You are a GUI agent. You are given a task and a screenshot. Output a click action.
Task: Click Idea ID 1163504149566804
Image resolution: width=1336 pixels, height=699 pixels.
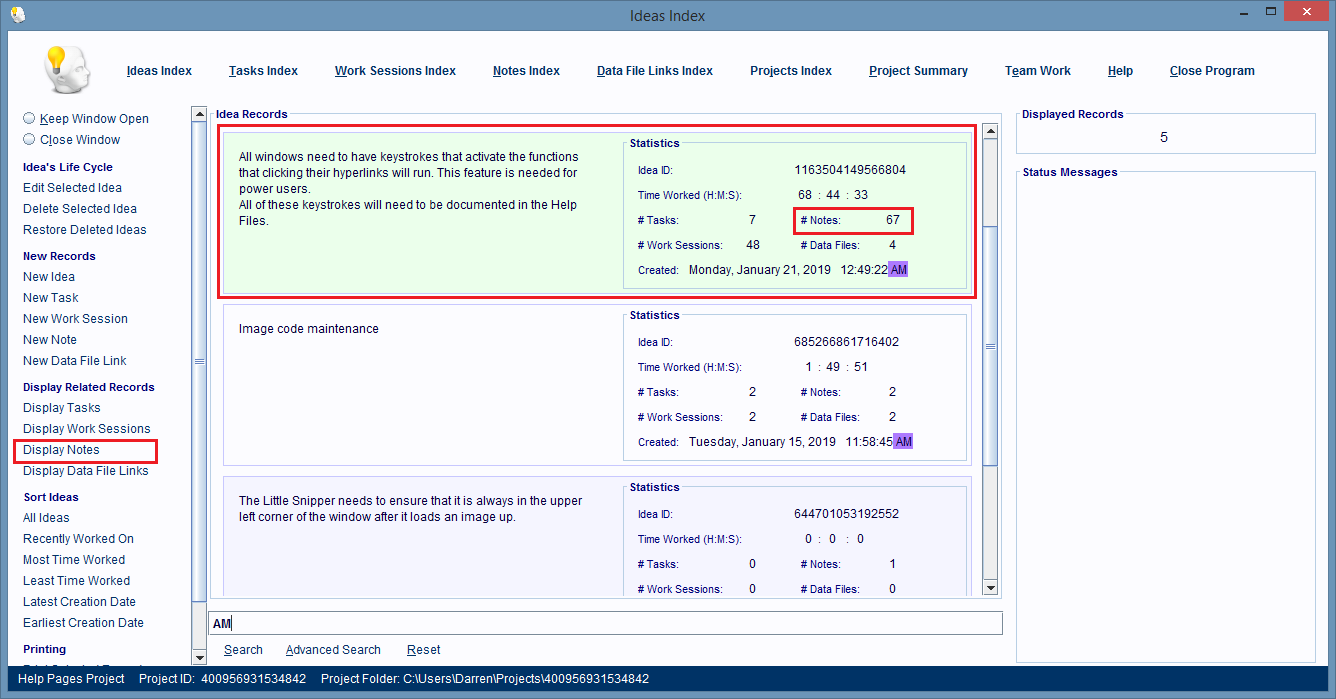click(x=850, y=170)
